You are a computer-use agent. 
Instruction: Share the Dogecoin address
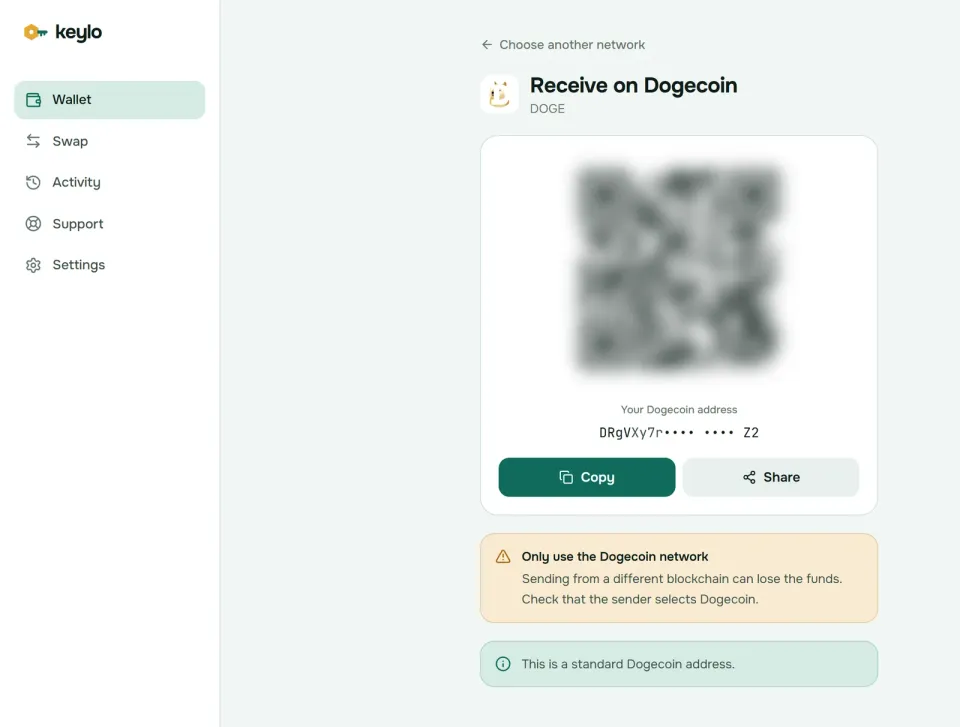(771, 477)
